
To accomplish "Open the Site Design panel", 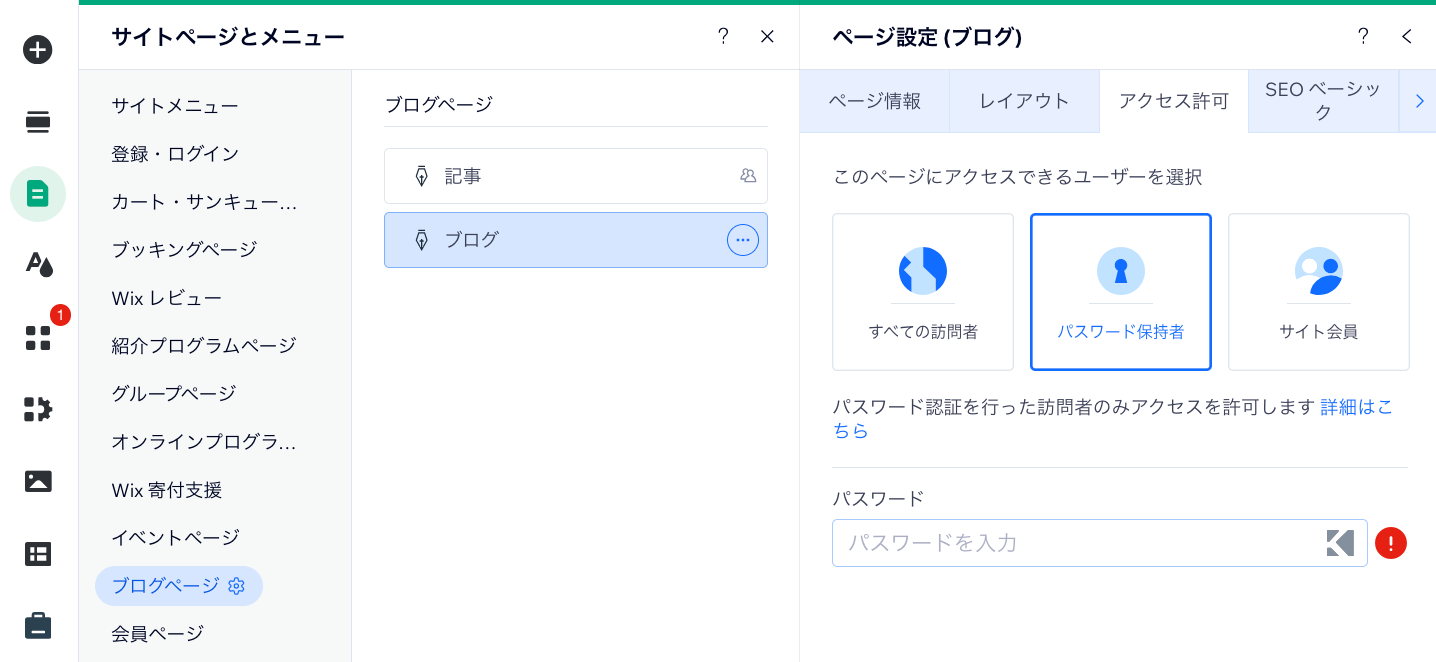I will (x=38, y=265).
